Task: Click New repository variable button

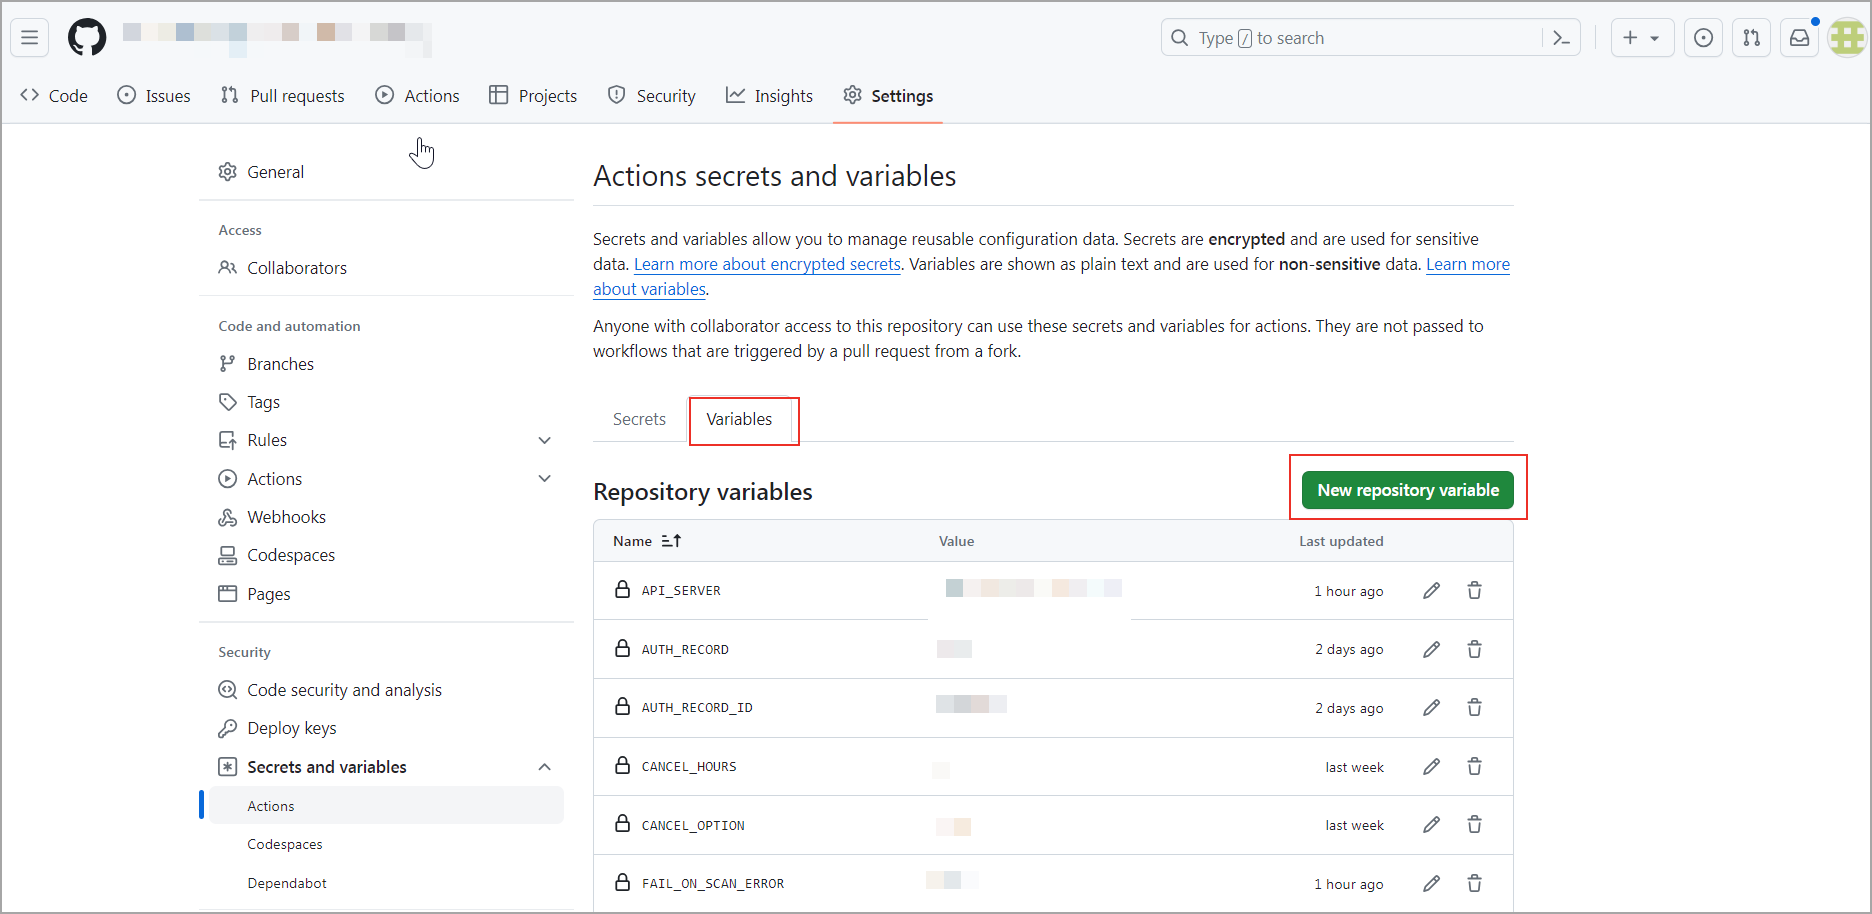Action: [1408, 490]
